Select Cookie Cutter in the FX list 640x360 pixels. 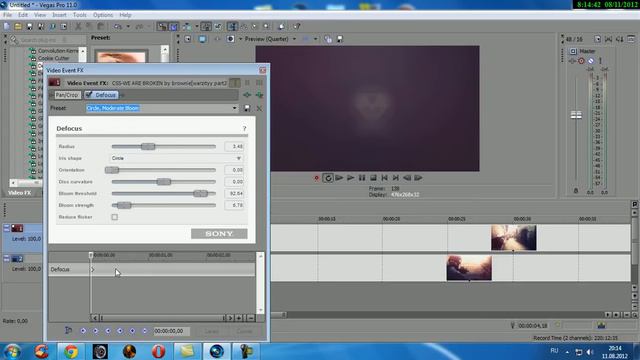click(x=53, y=58)
